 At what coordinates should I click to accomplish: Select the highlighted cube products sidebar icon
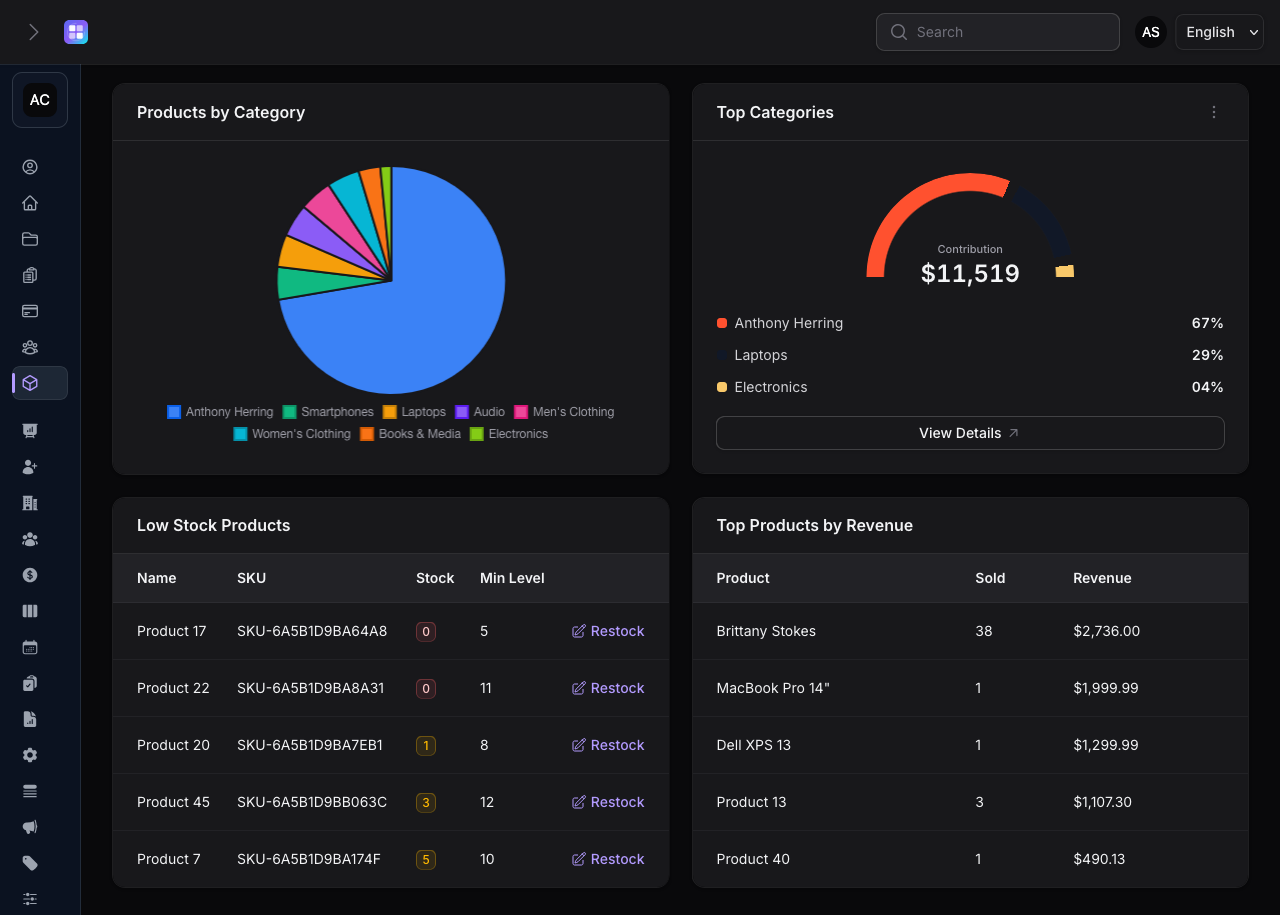[40, 383]
